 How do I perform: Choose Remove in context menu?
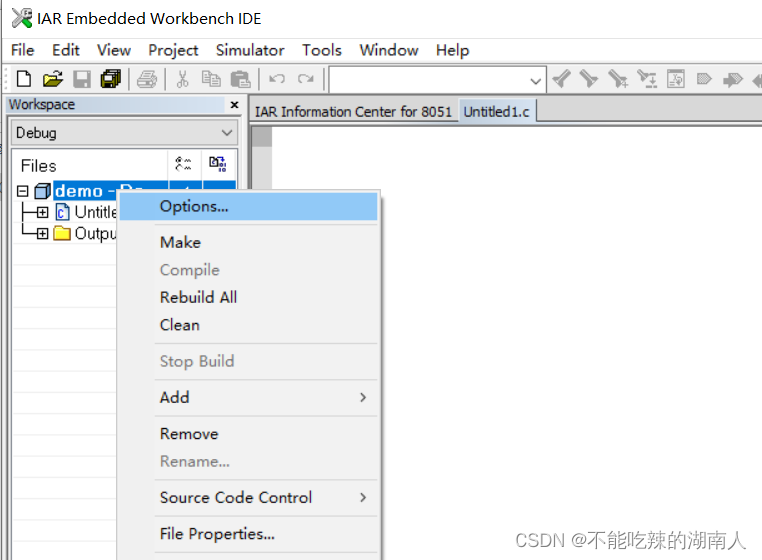click(248, 434)
